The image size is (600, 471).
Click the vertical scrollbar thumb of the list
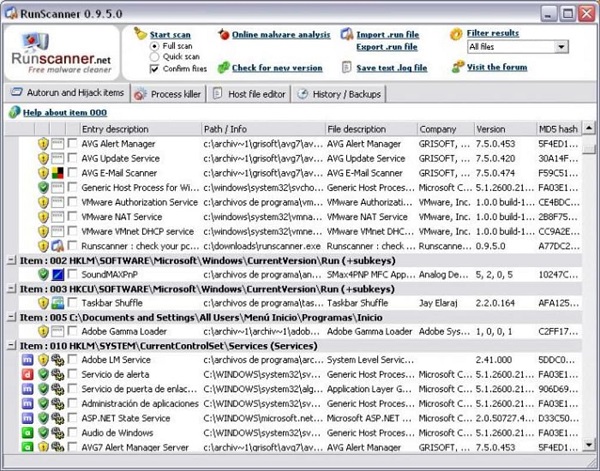[x=589, y=148]
